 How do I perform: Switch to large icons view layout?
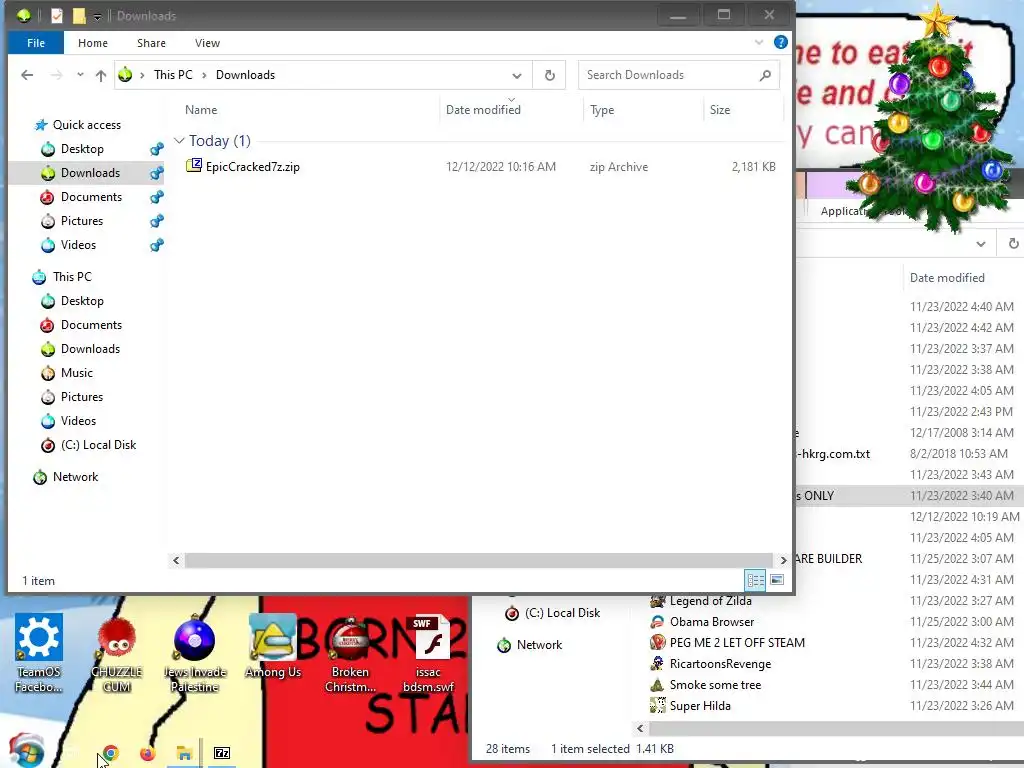coord(777,580)
